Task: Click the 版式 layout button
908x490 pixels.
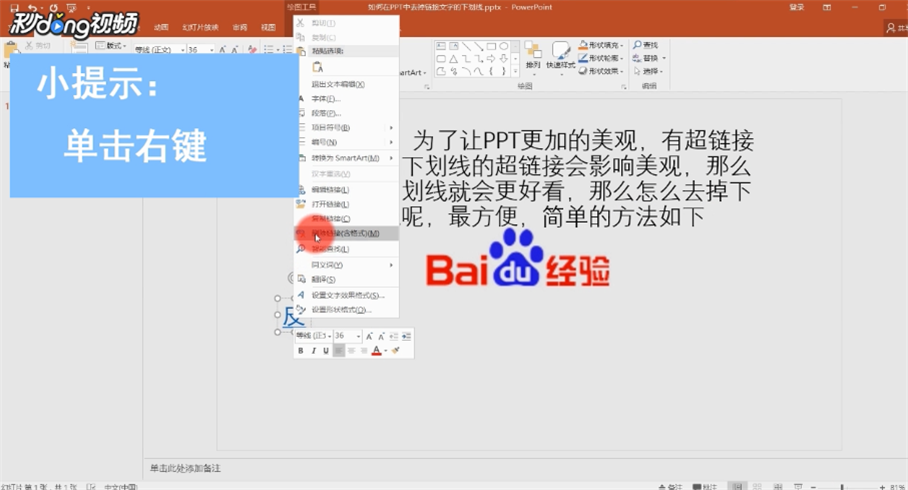Action: pyautogui.click(x=111, y=45)
